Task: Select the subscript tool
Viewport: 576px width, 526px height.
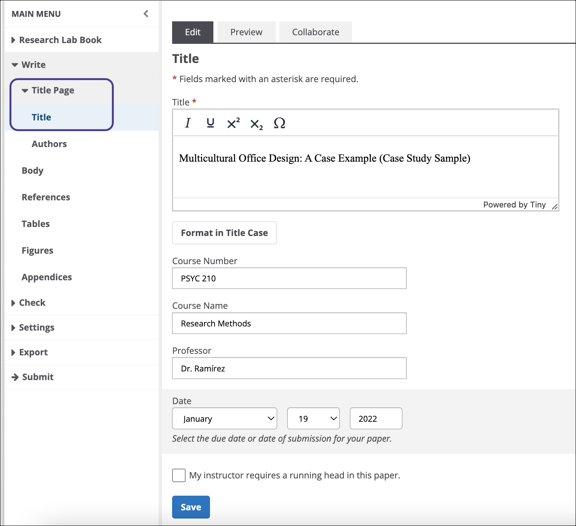Action: [x=256, y=124]
